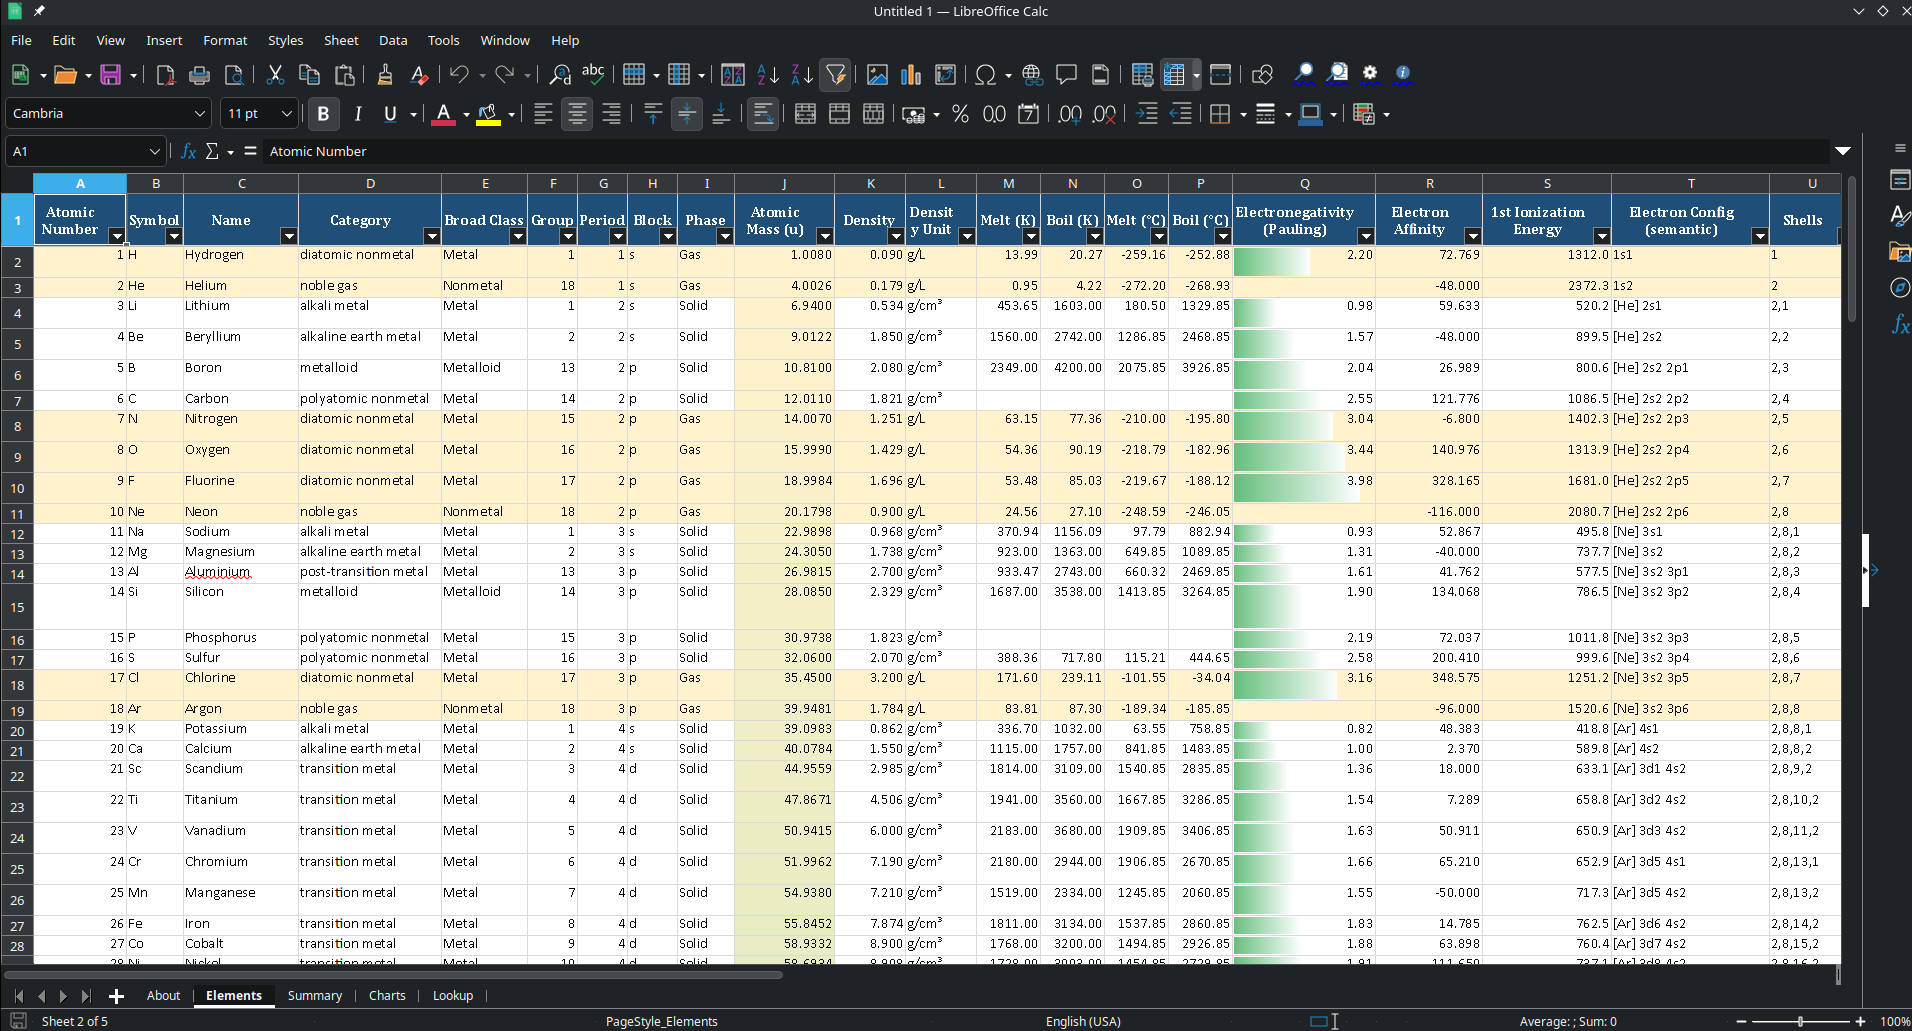
Task: Switch to the Summary sheet tab
Action: (313, 996)
